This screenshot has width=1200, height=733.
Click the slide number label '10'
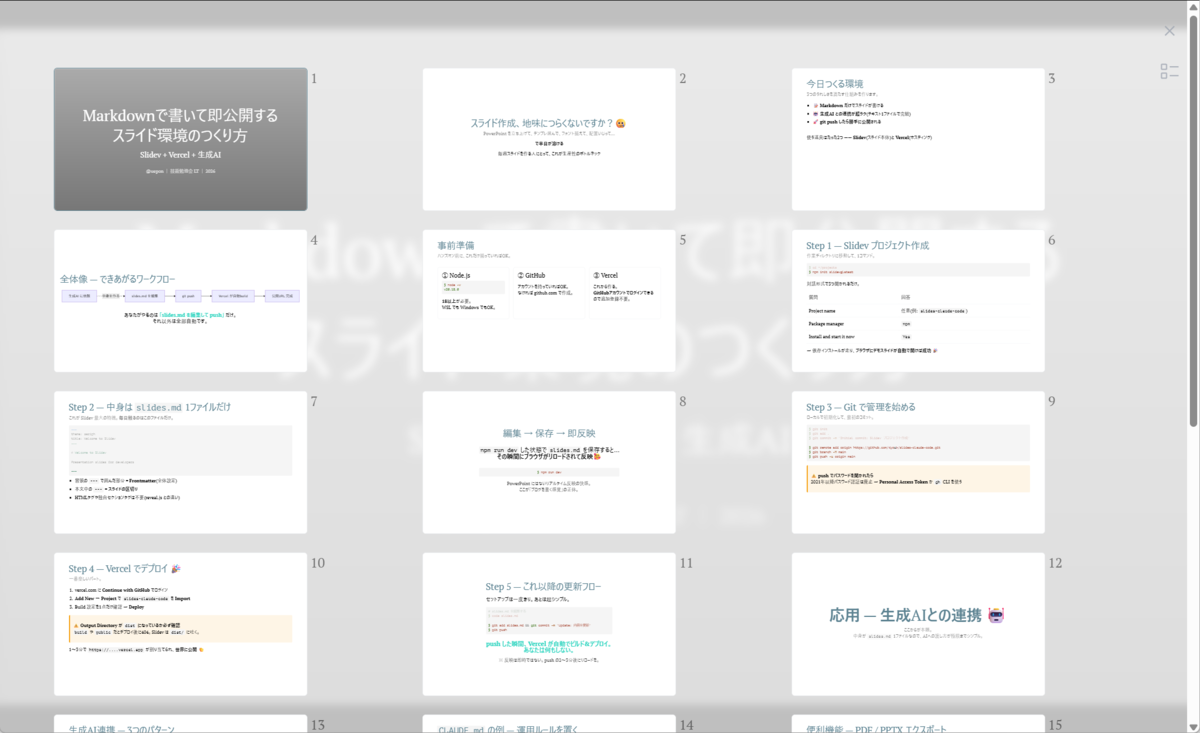click(x=318, y=563)
